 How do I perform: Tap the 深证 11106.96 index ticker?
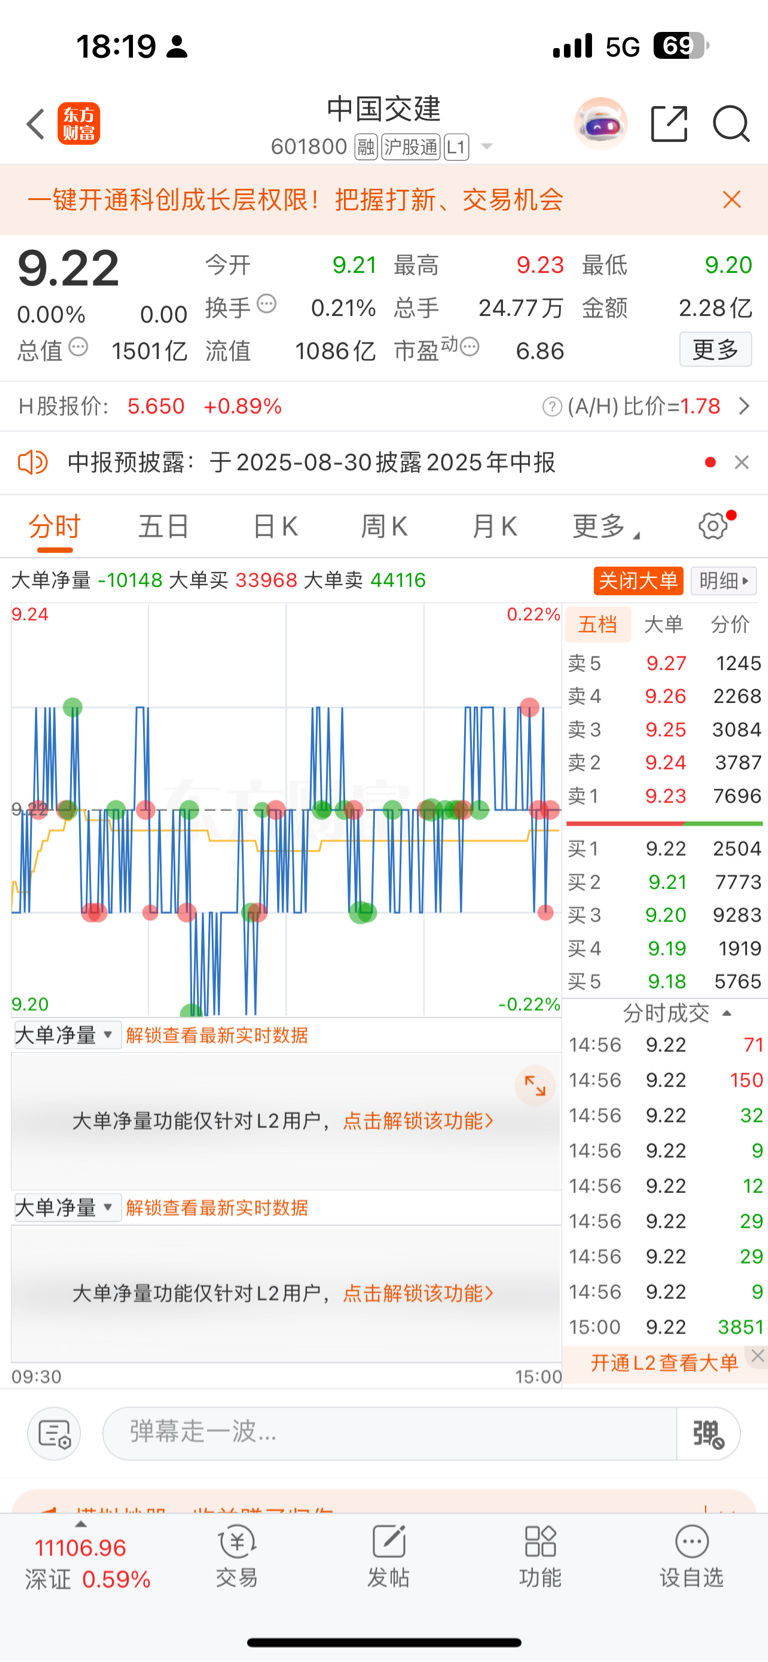[86, 1564]
